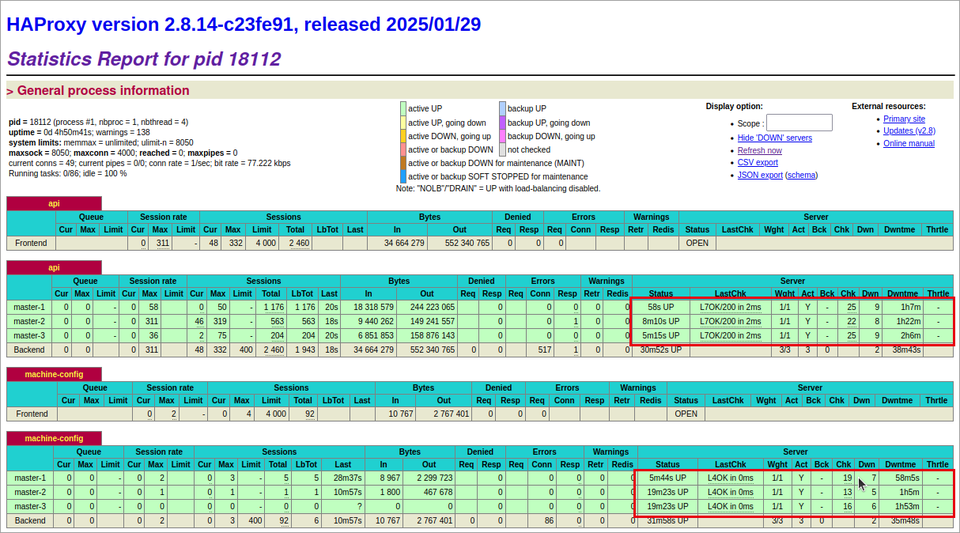This screenshot has width=960, height=533.
Task: Click the 244 223 065 bytes-out cell
Action: (427, 307)
